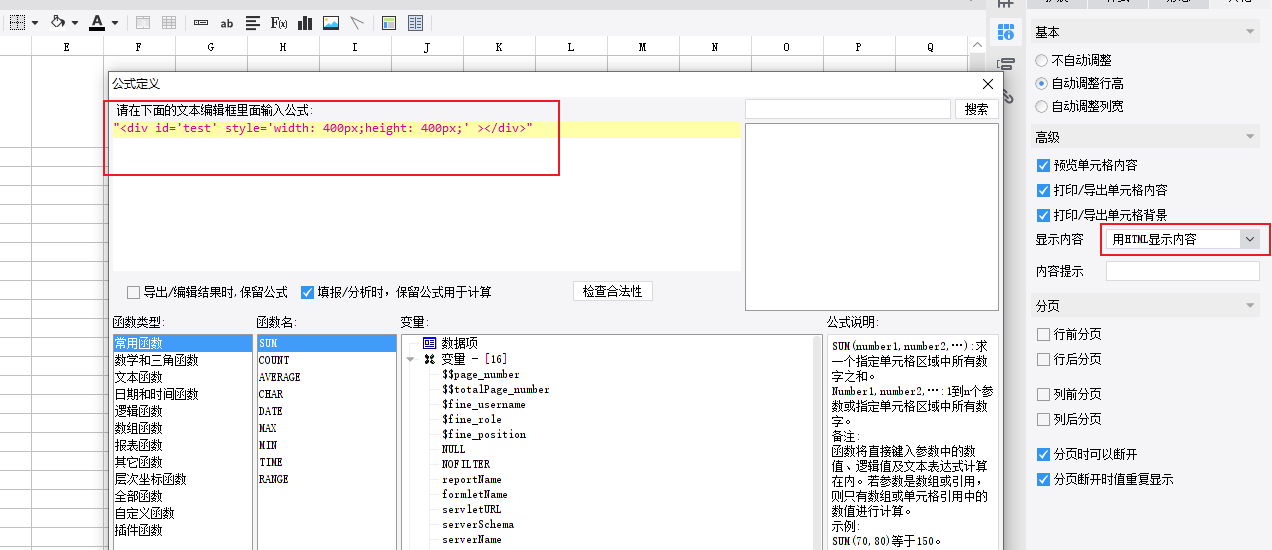This screenshot has width=1272, height=550.
Task: Click the 搜索 button
Action: click(x=977, y=110)
